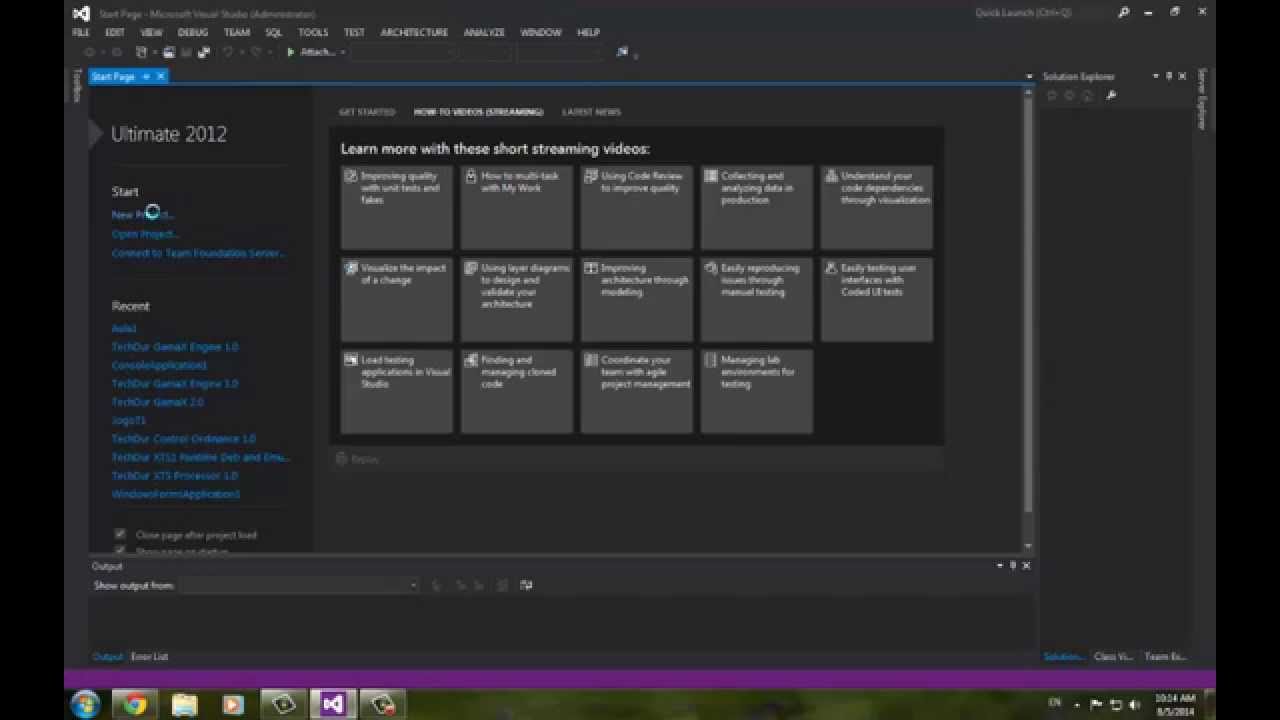The width and height of the screenshot is (1280, 720).
Task: Open video tile Finding and managing cloned code
Action: [x=516, y=391]
